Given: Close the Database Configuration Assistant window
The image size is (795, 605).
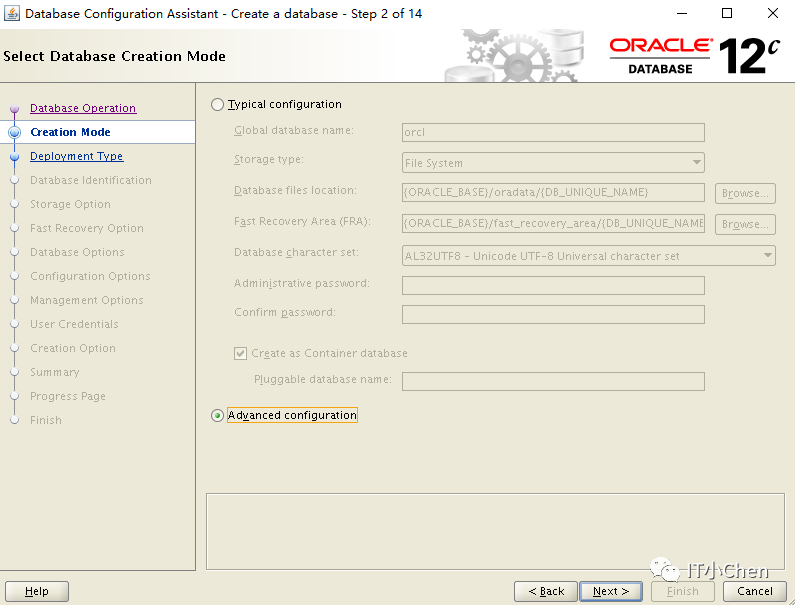Looking at the screenshot, I should click(x=773, y=13).
